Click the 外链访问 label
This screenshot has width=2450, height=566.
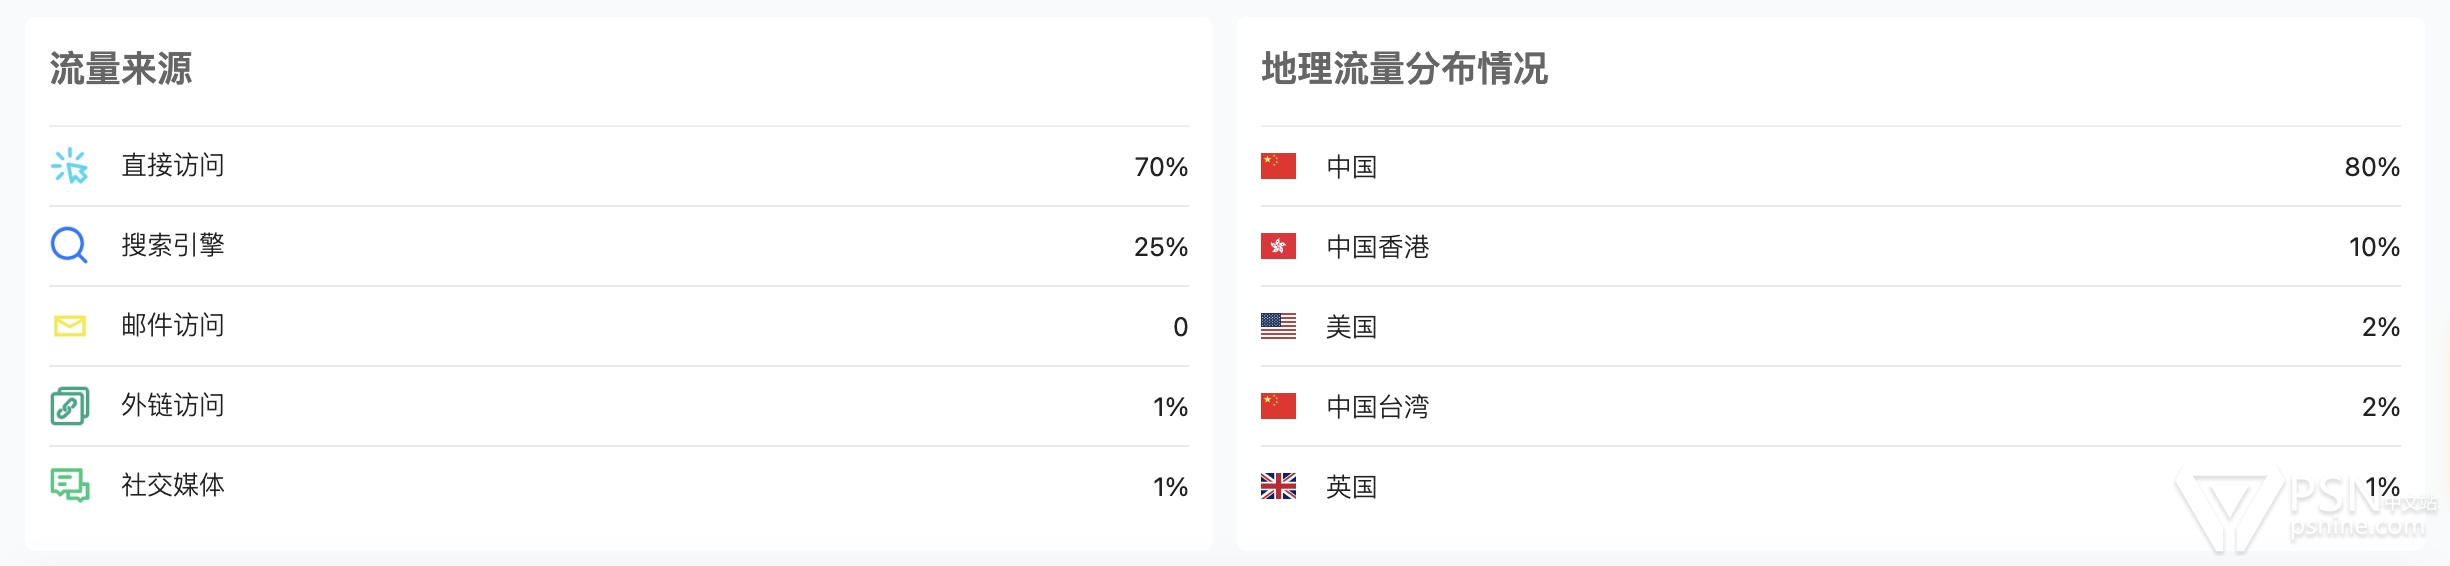coord(173,406)
